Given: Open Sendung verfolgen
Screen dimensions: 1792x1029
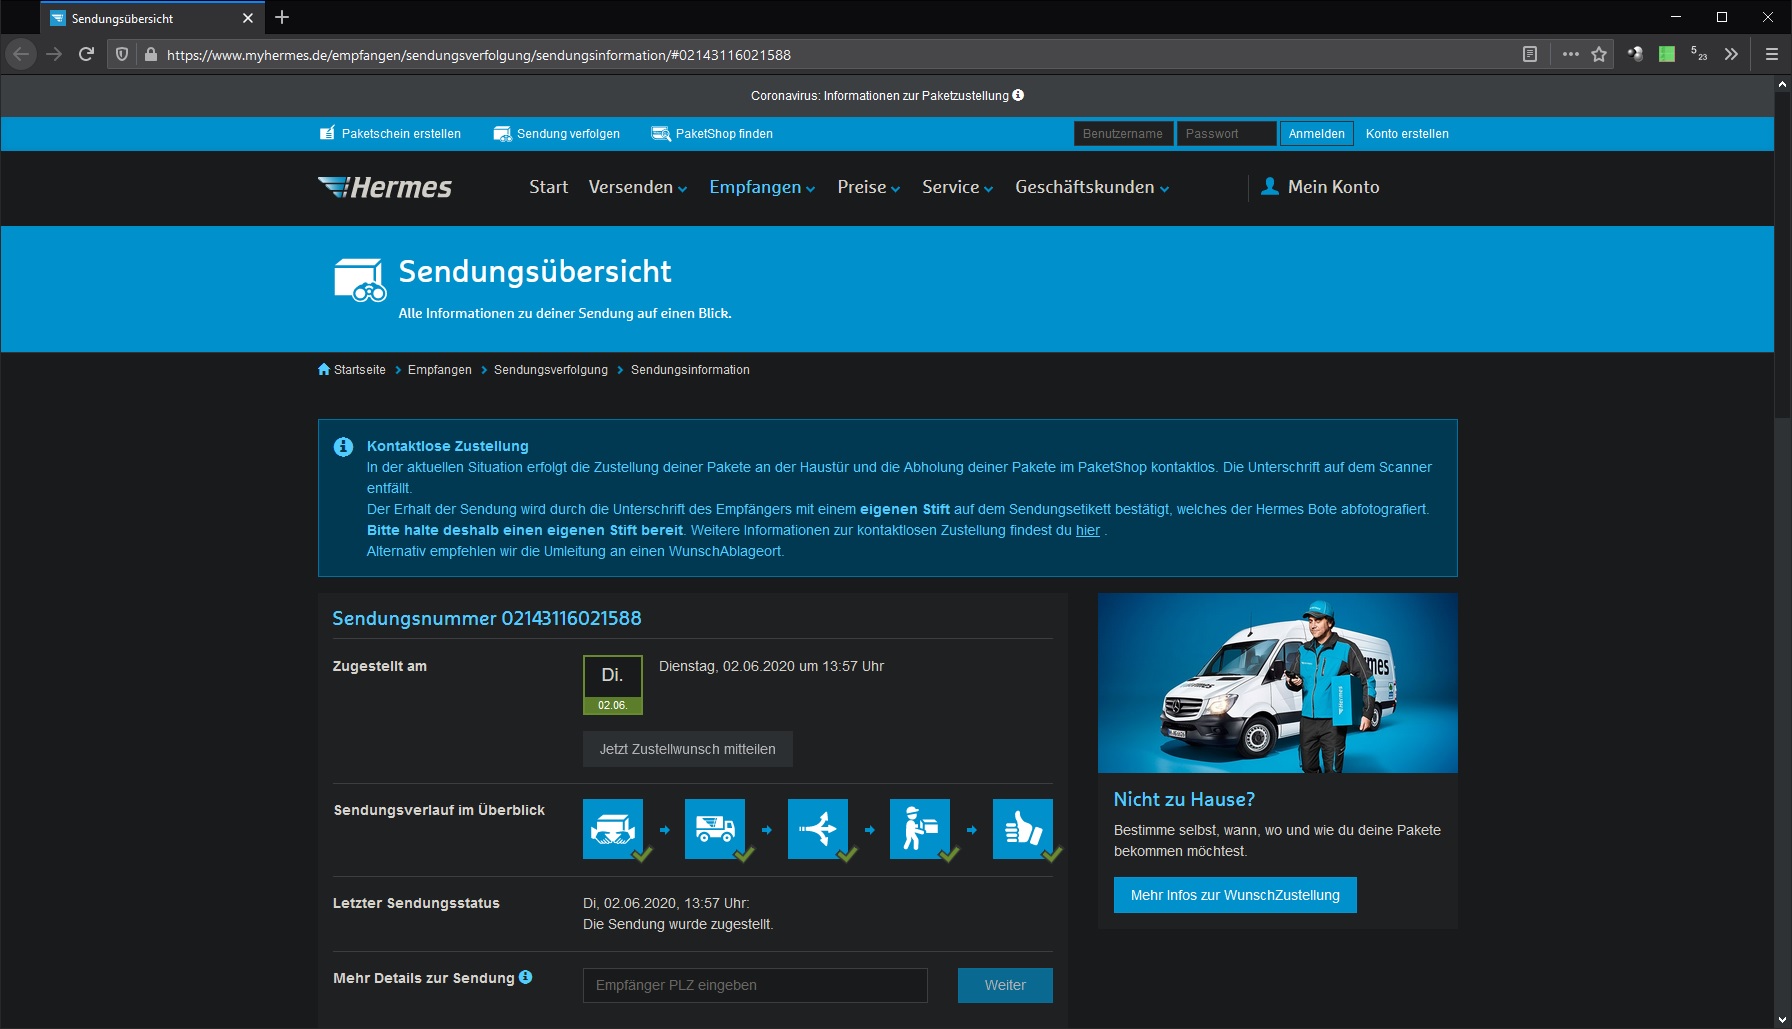Looking at the screenshot, I should click(x=557, y=134).
